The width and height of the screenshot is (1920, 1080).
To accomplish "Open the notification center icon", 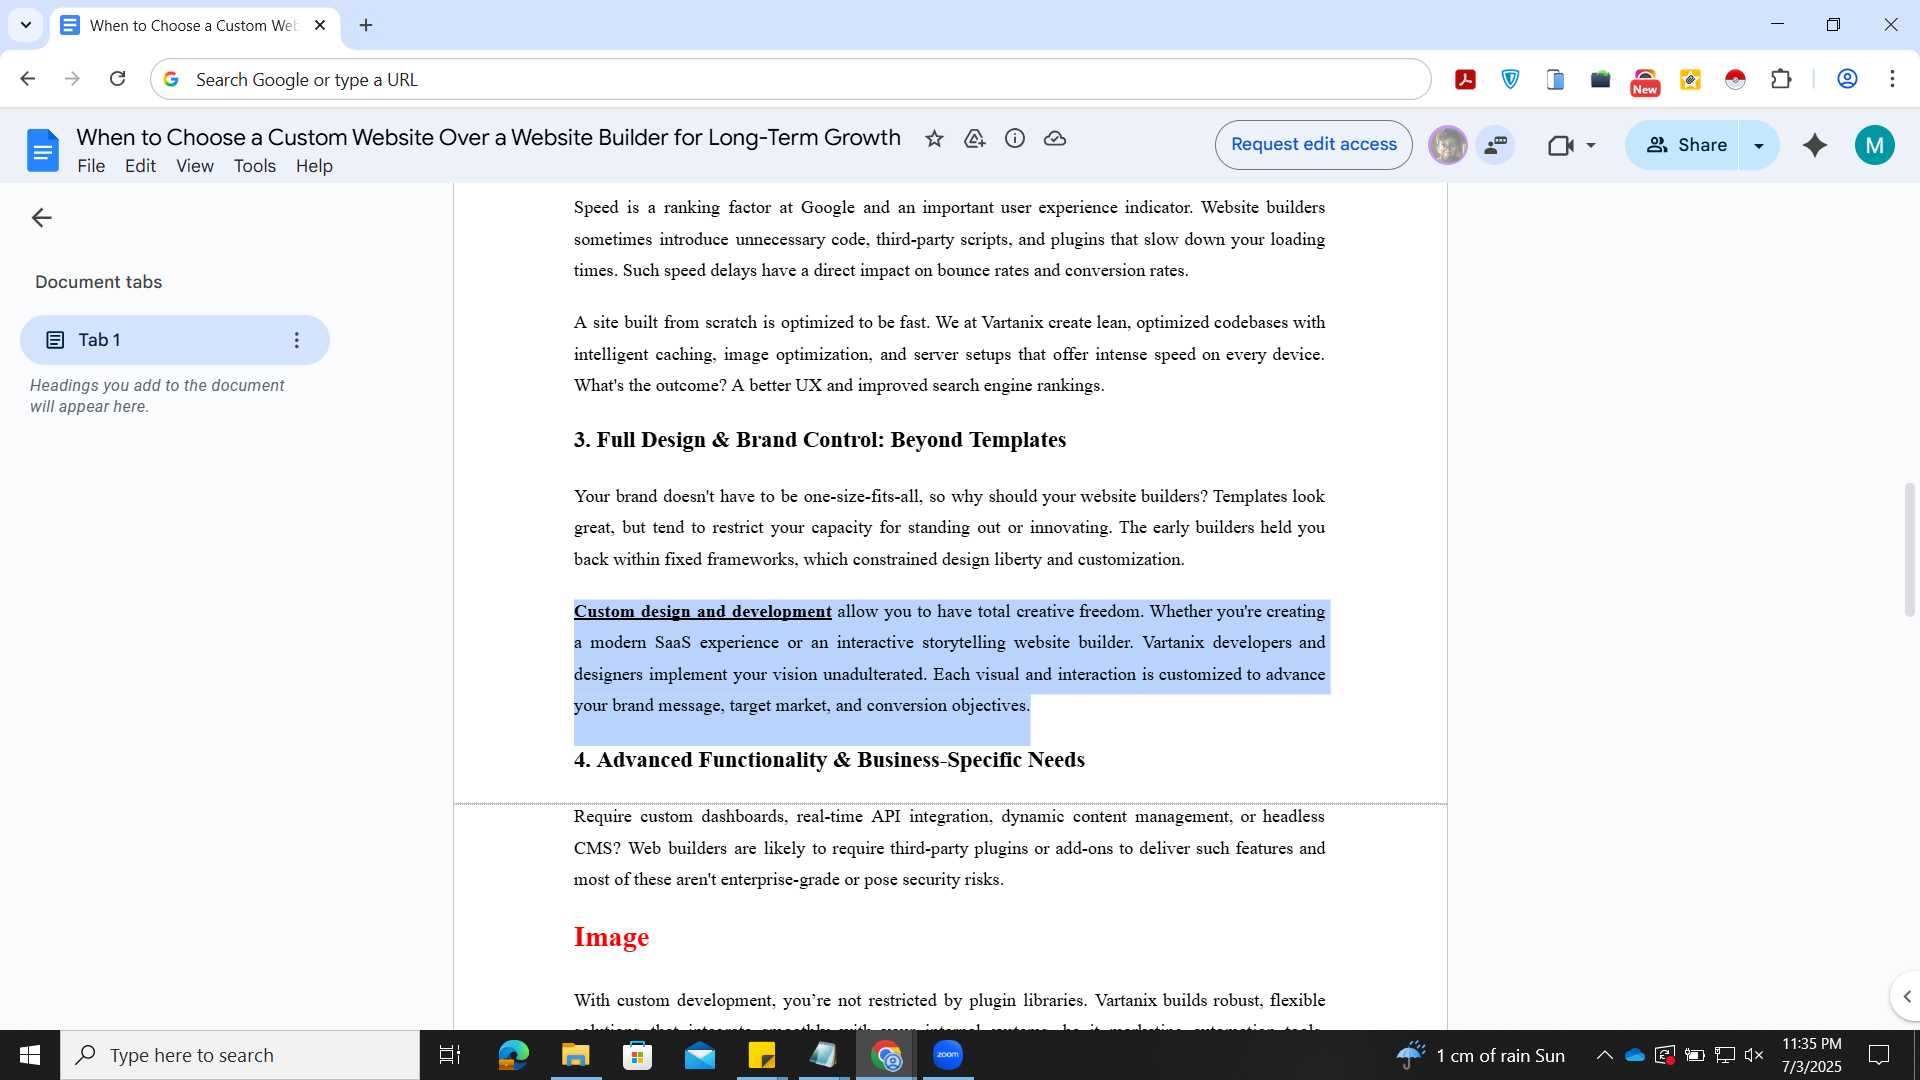I will [1879, 1055].
